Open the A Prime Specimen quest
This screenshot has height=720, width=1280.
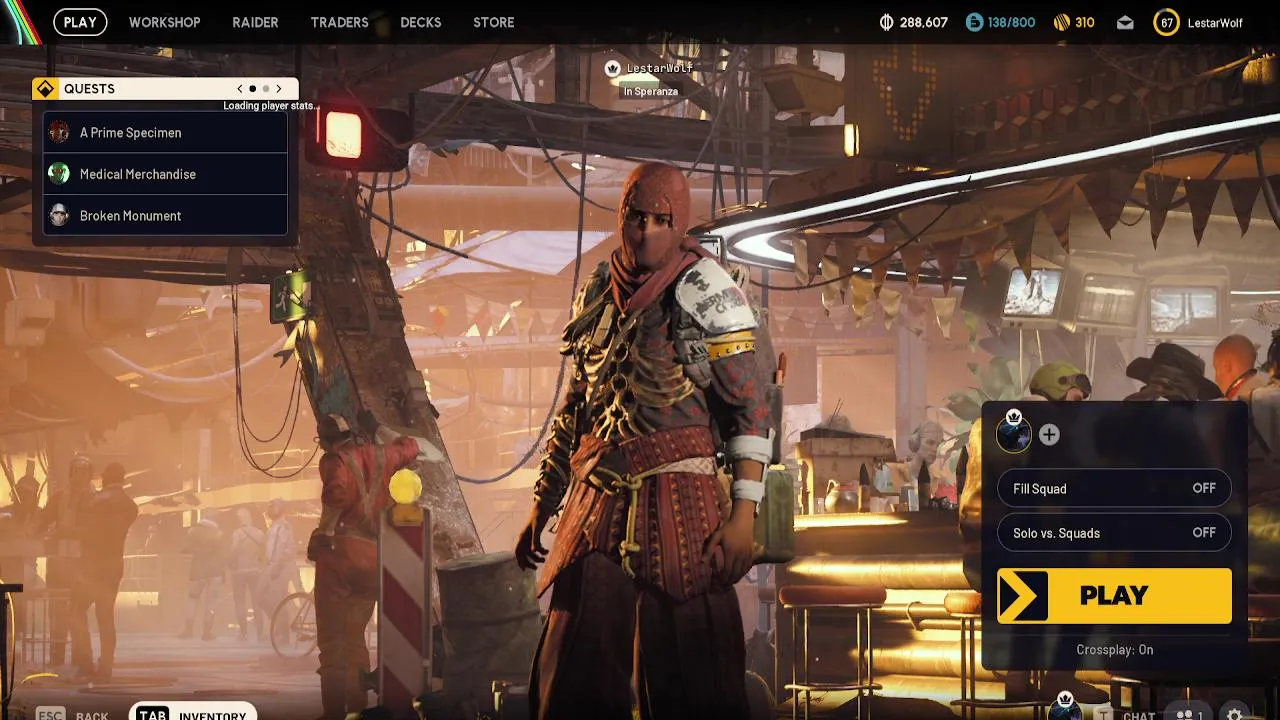166,132
